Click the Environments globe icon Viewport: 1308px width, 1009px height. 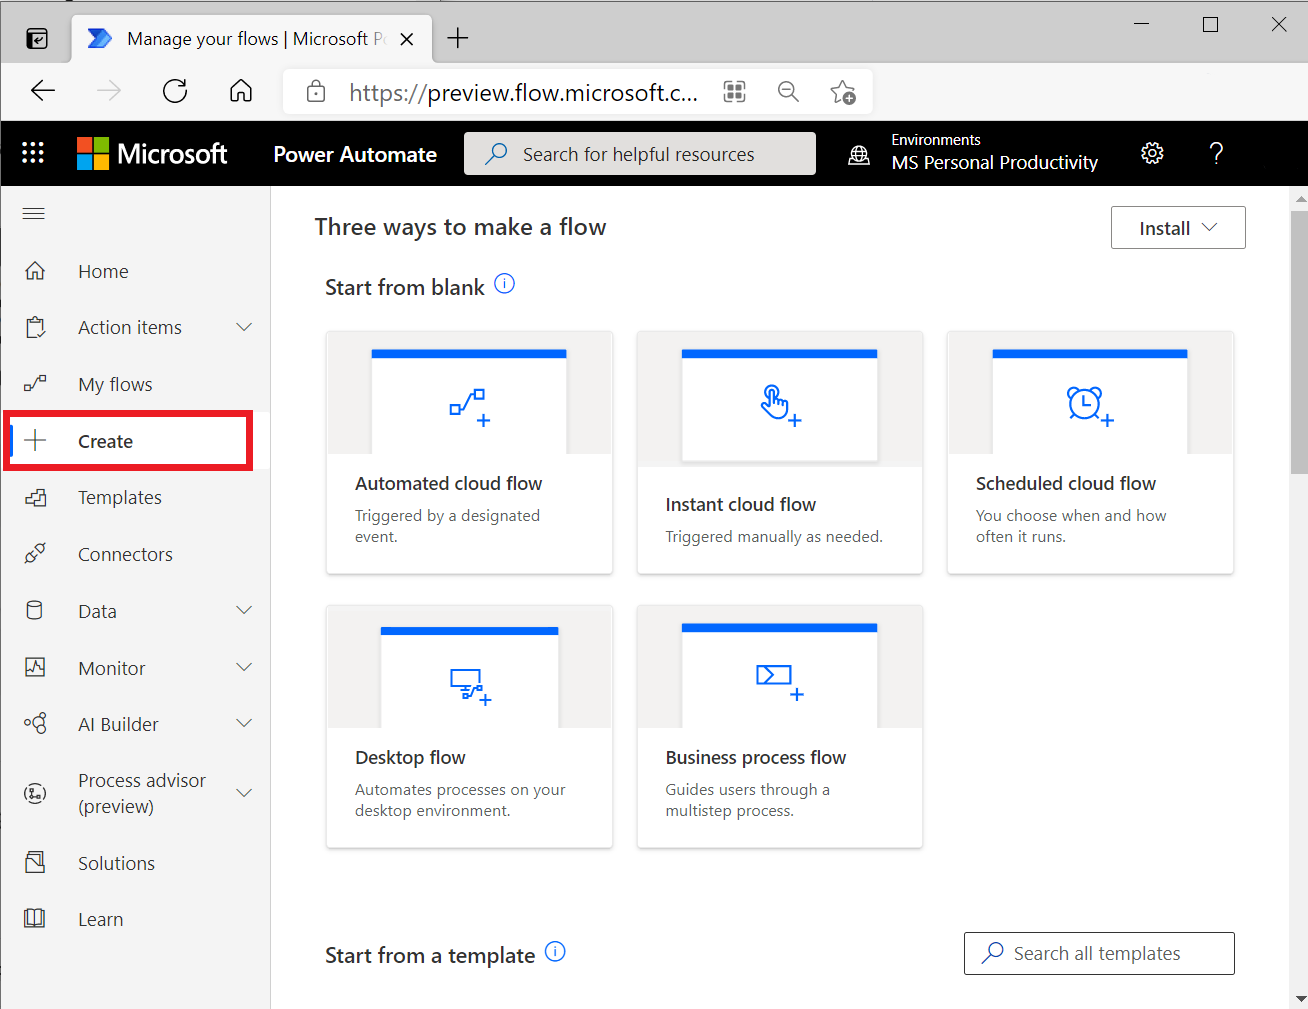[859, 154]
